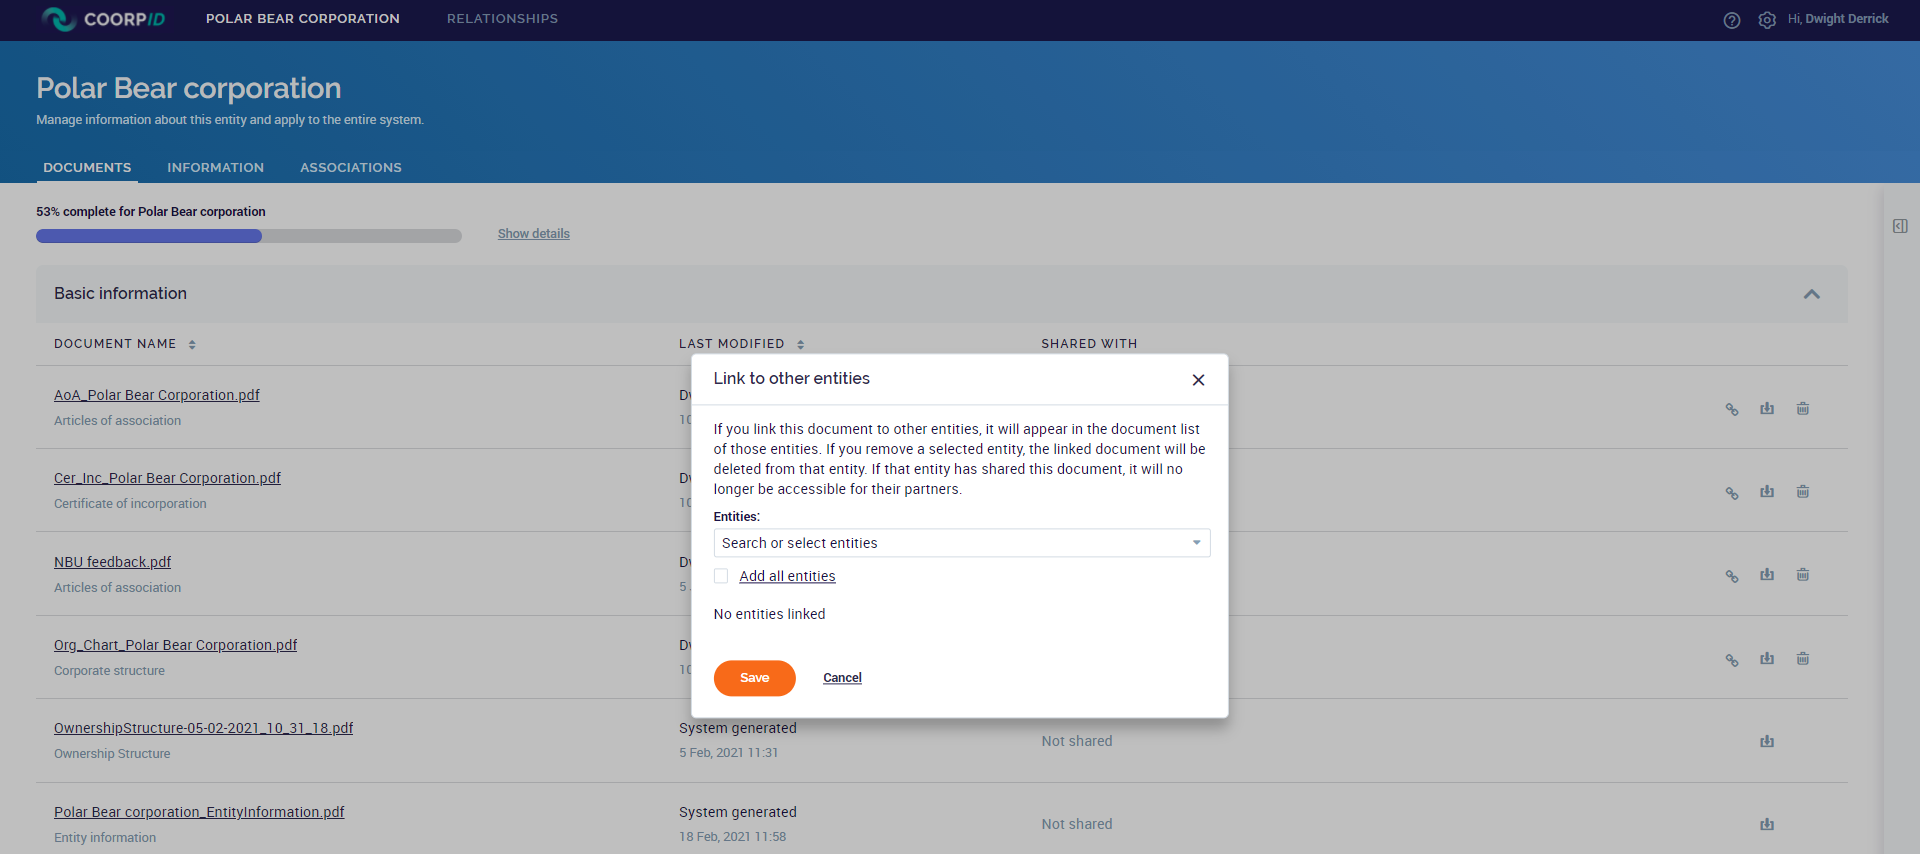1920x854 pixels.
Task: Click 5 Feb, 2021 11:31 timestamp
Action: coord(728,753)
